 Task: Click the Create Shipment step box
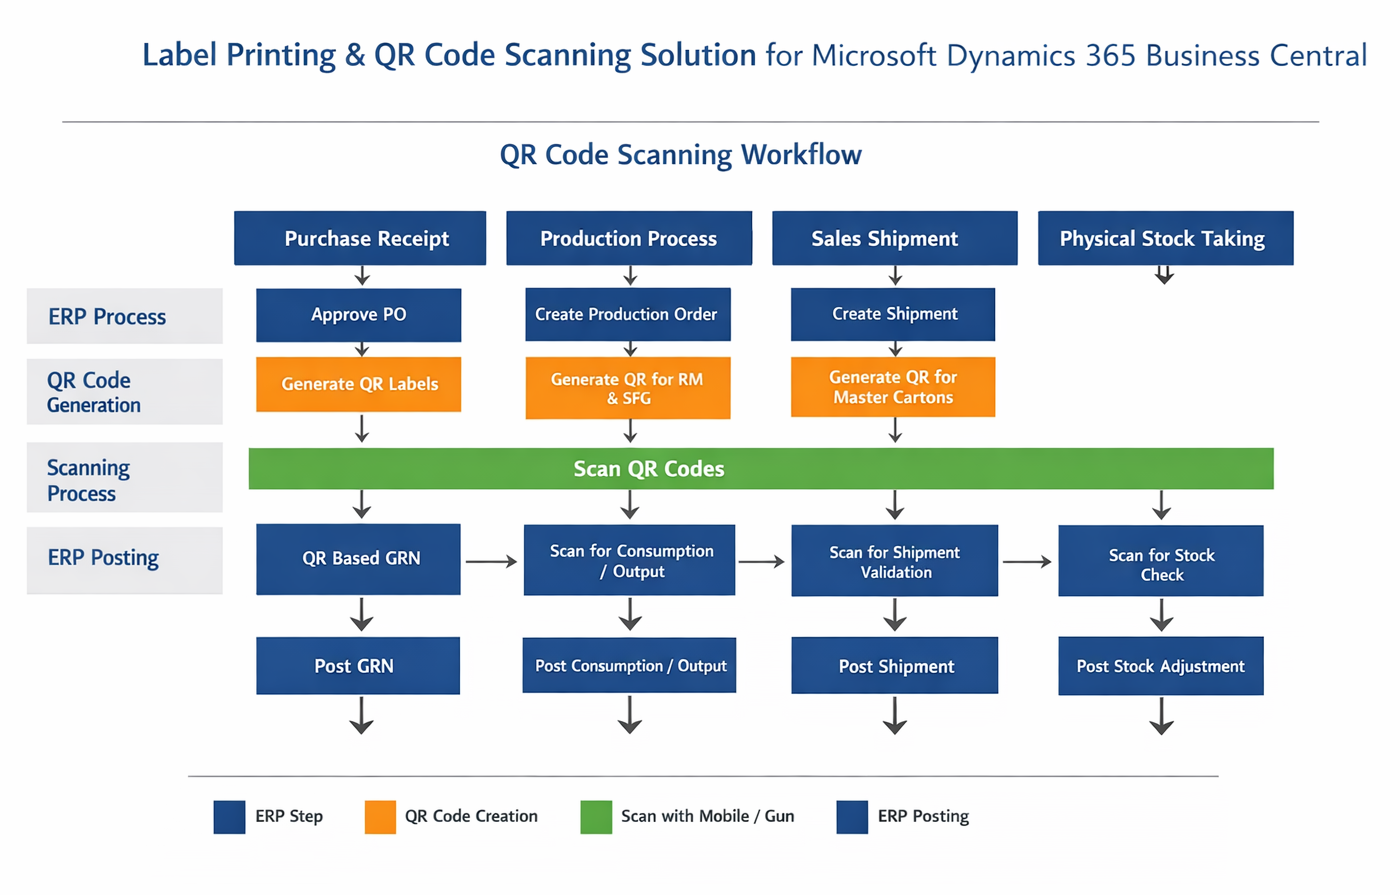point(893,314)
